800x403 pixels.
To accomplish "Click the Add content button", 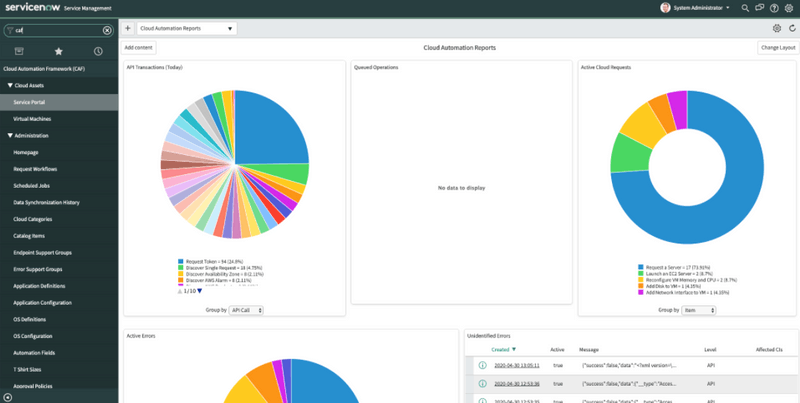I will 140,47.
